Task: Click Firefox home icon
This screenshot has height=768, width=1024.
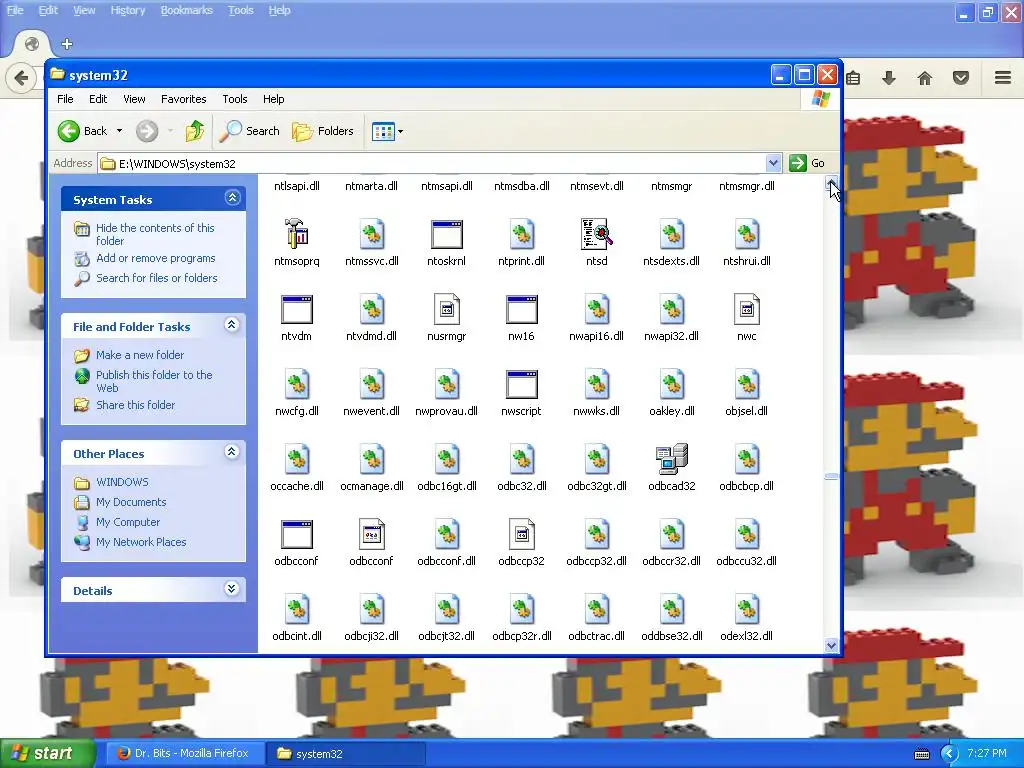Action: coord(925,78)
